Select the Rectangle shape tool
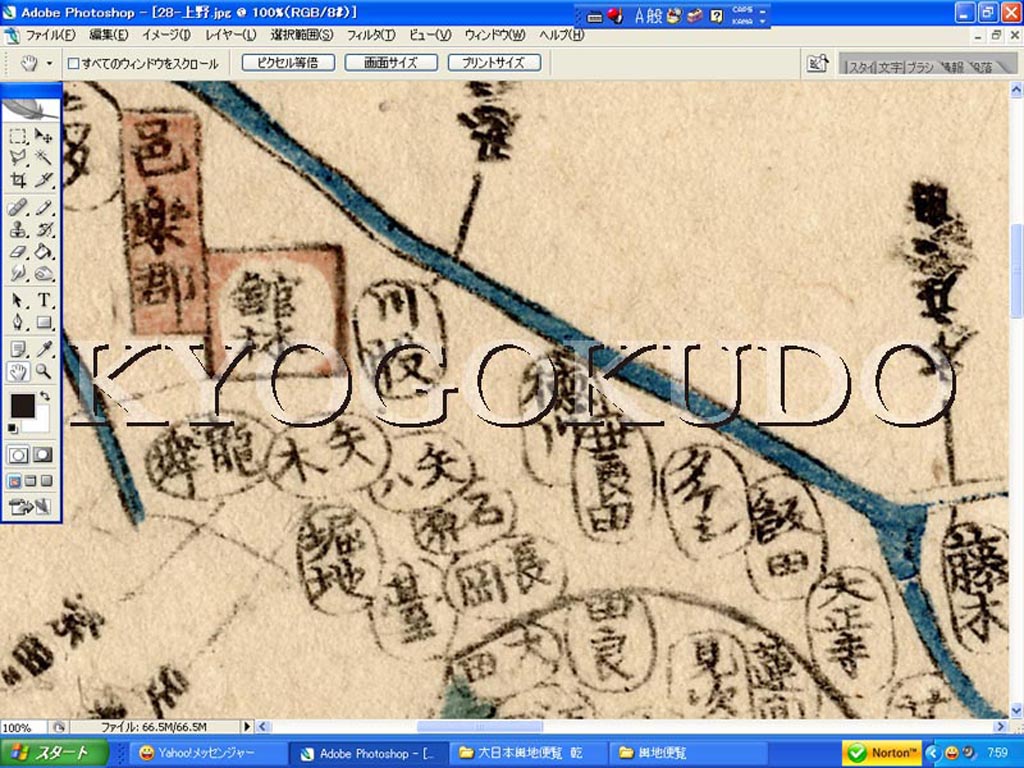The image size is (1024, 768). pyautogui.click(x=44, y=322)
